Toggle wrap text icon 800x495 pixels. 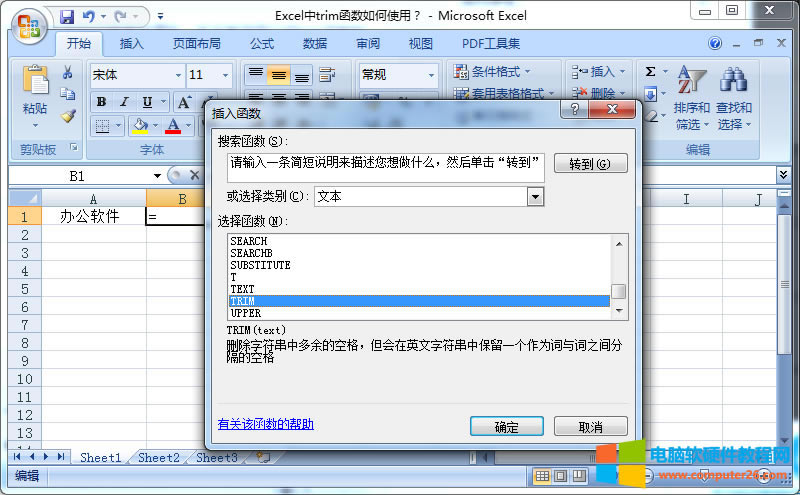(327, 75)
